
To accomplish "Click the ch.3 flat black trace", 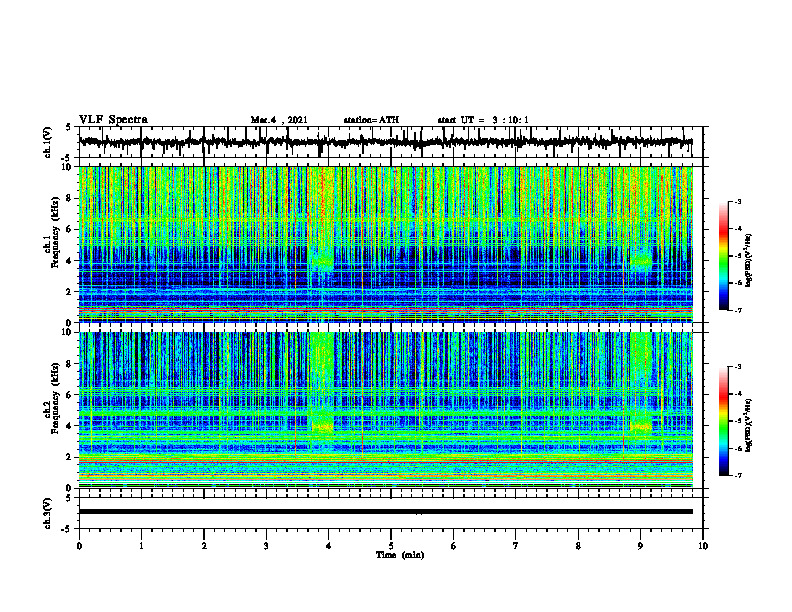I will pos(385,512).
